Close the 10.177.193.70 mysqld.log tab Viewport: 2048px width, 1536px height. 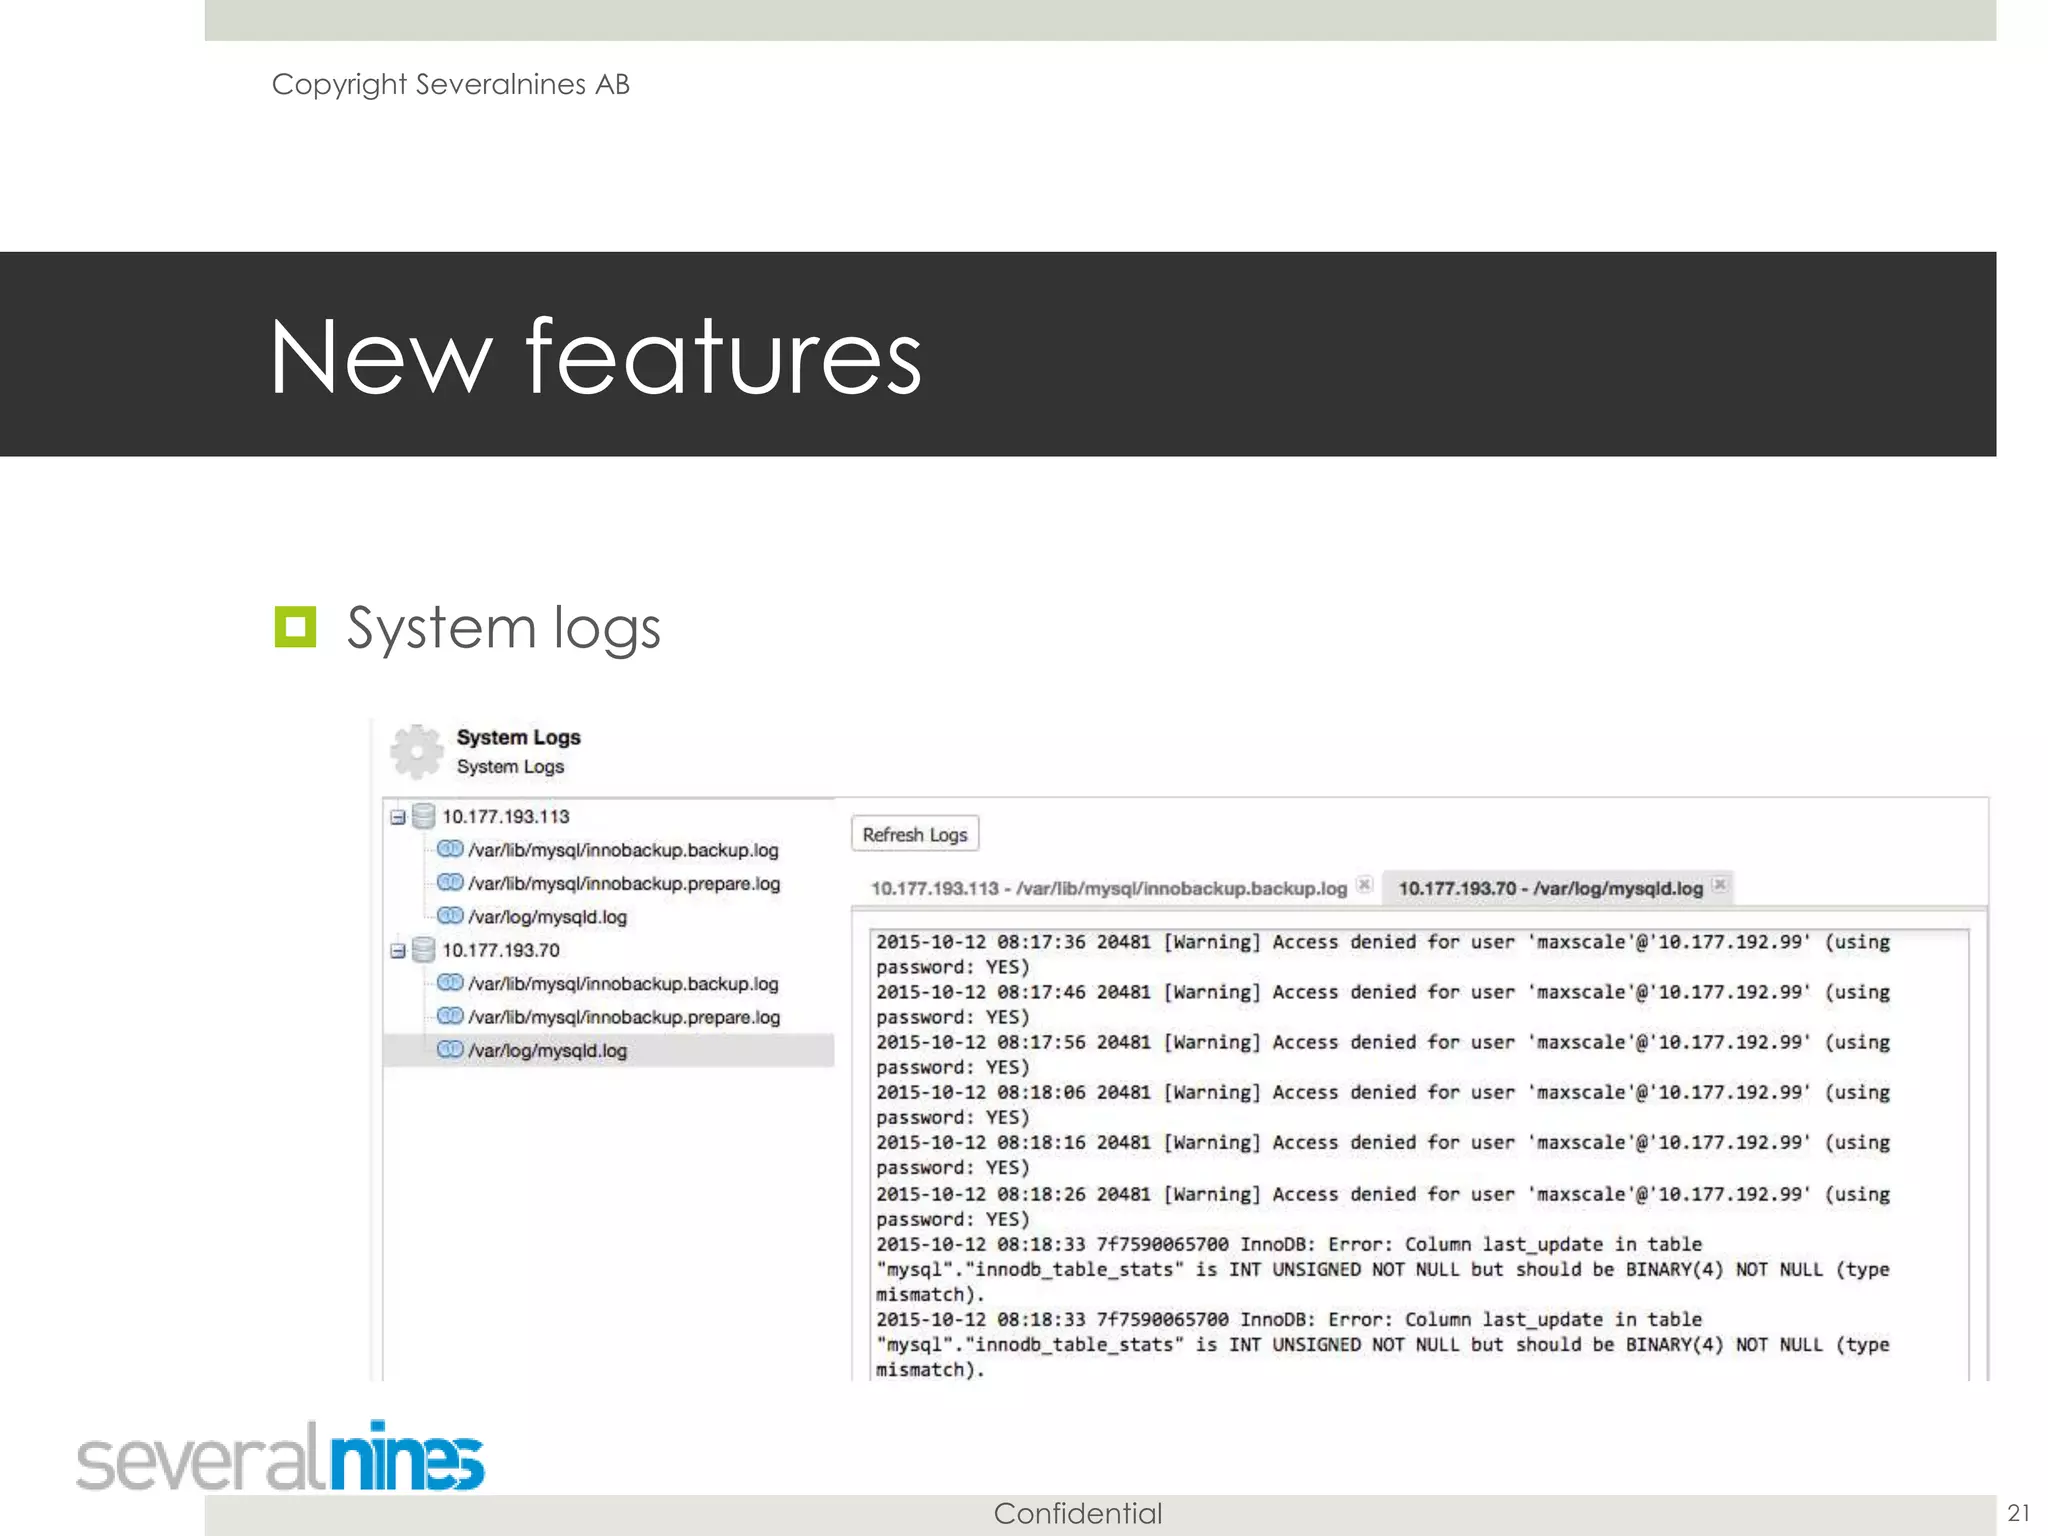pos(1719,884)
